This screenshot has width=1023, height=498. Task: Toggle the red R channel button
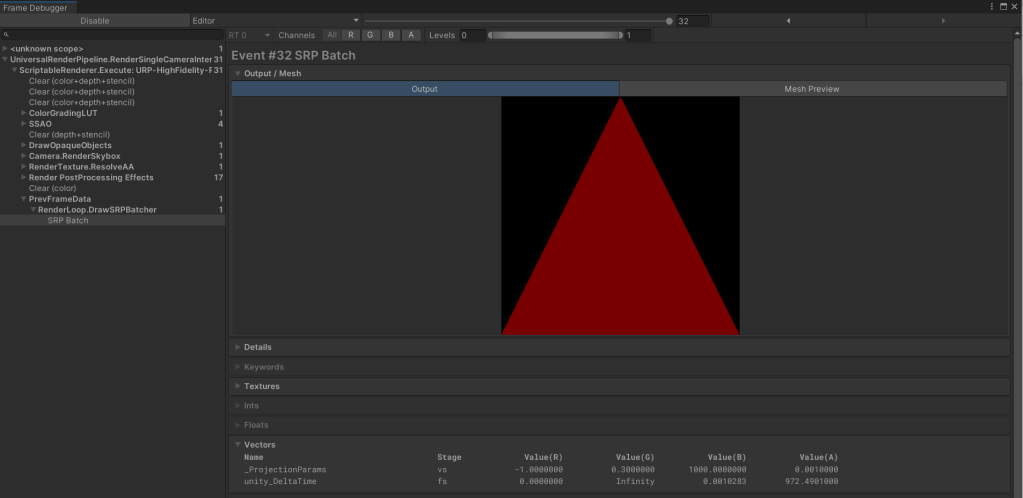coord(350,35)
